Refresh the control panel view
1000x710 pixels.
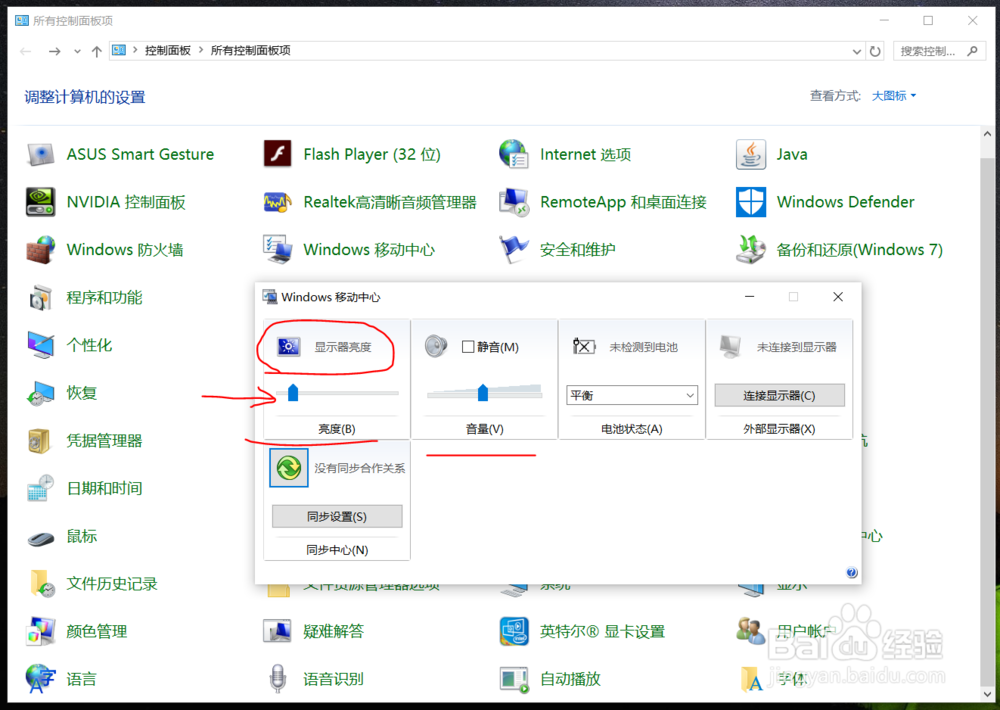875,51
